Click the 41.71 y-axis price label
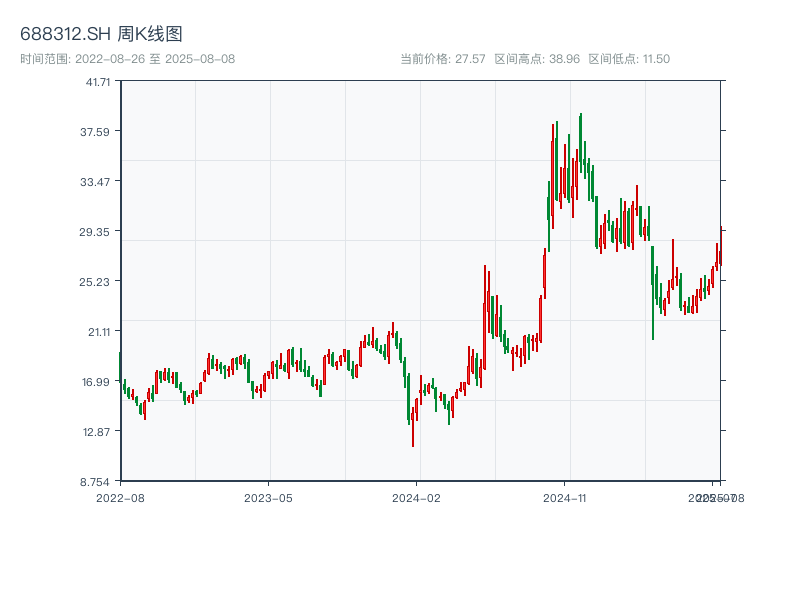The height and width of the screenshot is (600, 800). point(97,82)
